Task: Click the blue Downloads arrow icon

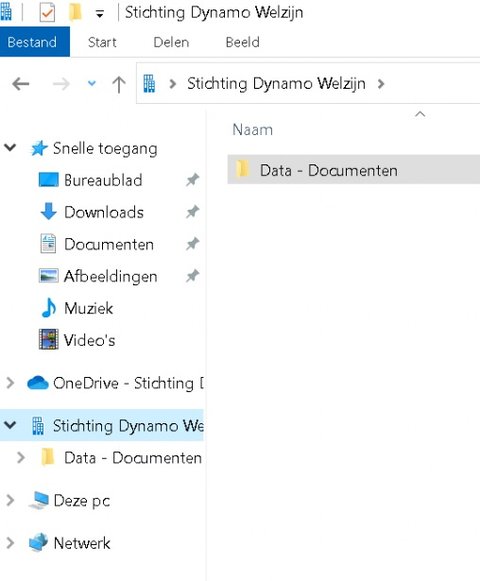Action: click(x=48, y=212)
